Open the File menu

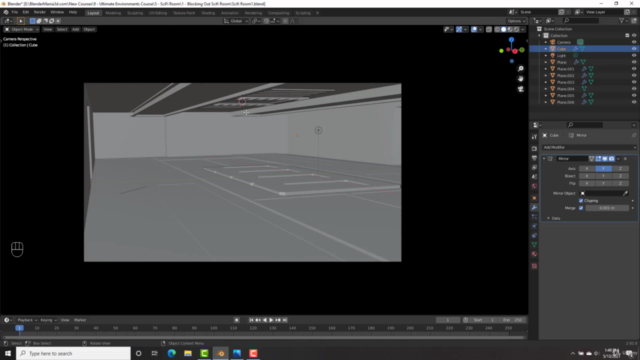point(15,12)
